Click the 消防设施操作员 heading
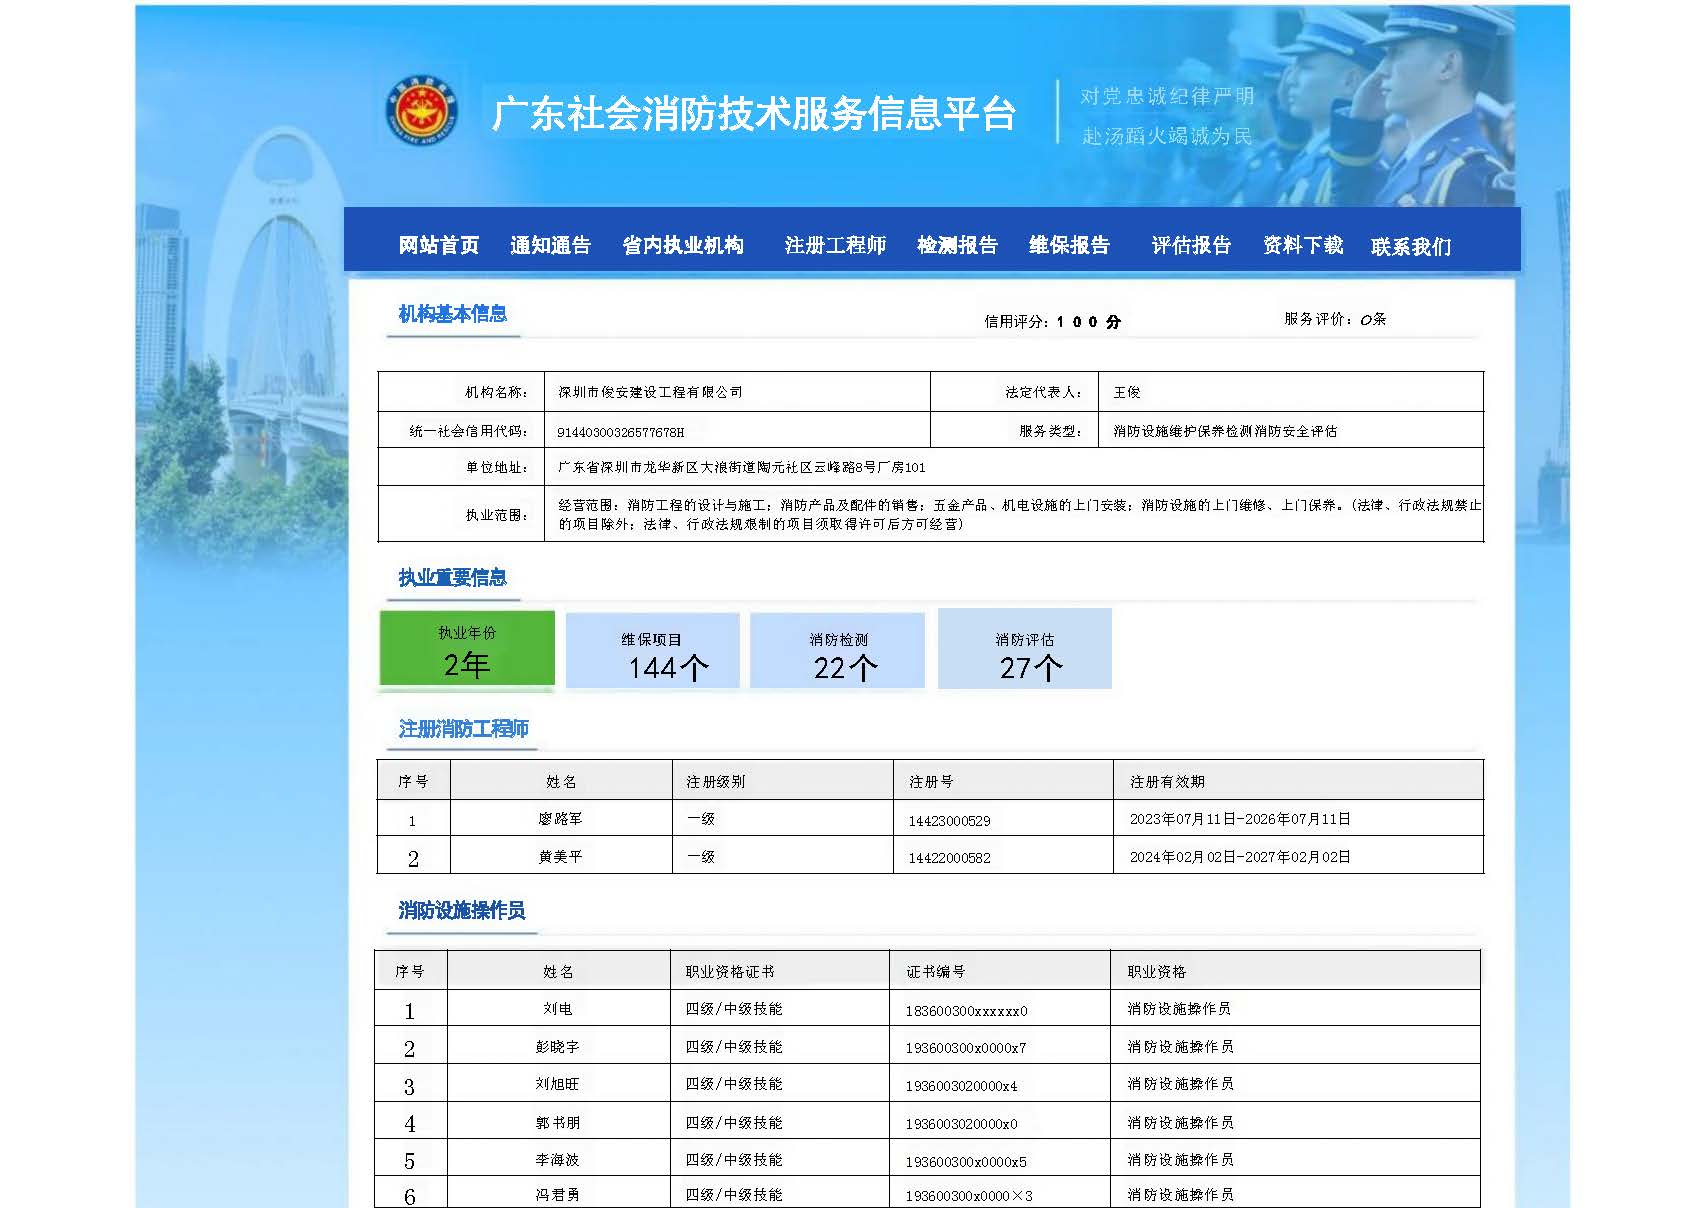 click(x=461, y=911)
